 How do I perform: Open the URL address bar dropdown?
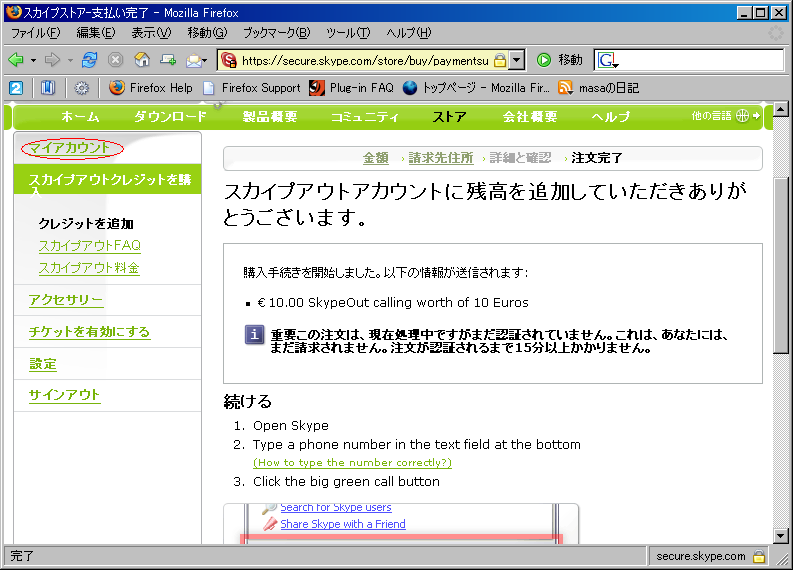[516, 60]
